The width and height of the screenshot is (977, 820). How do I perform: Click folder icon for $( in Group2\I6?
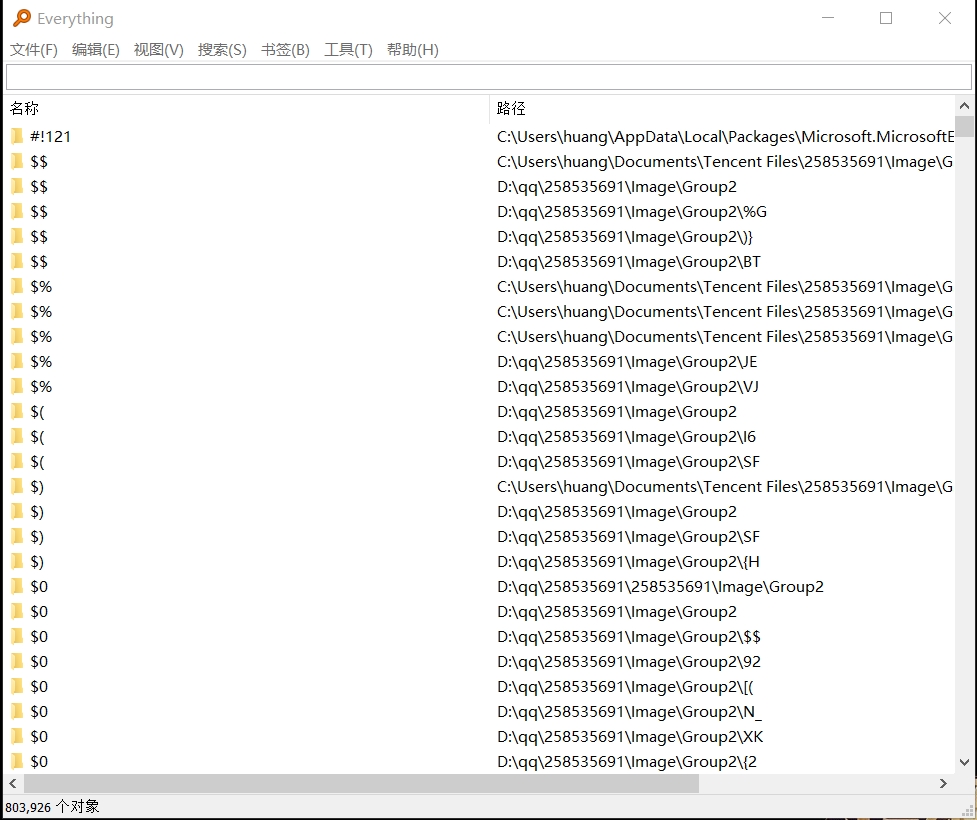point(17,436)
